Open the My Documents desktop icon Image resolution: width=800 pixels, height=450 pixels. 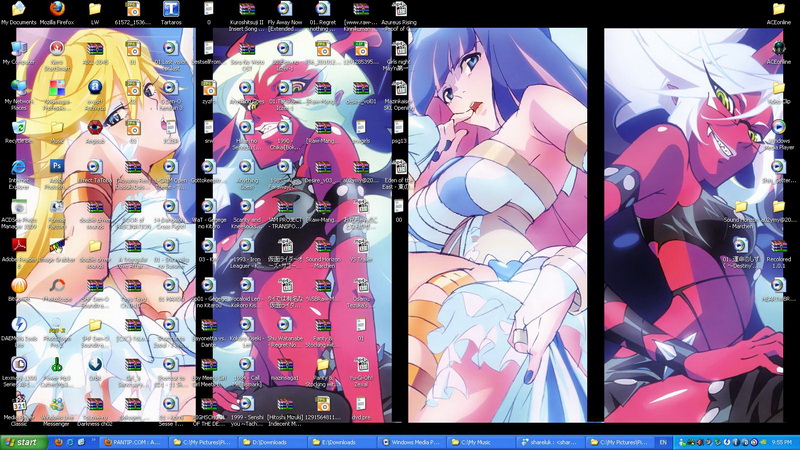(x=19, y=13)
